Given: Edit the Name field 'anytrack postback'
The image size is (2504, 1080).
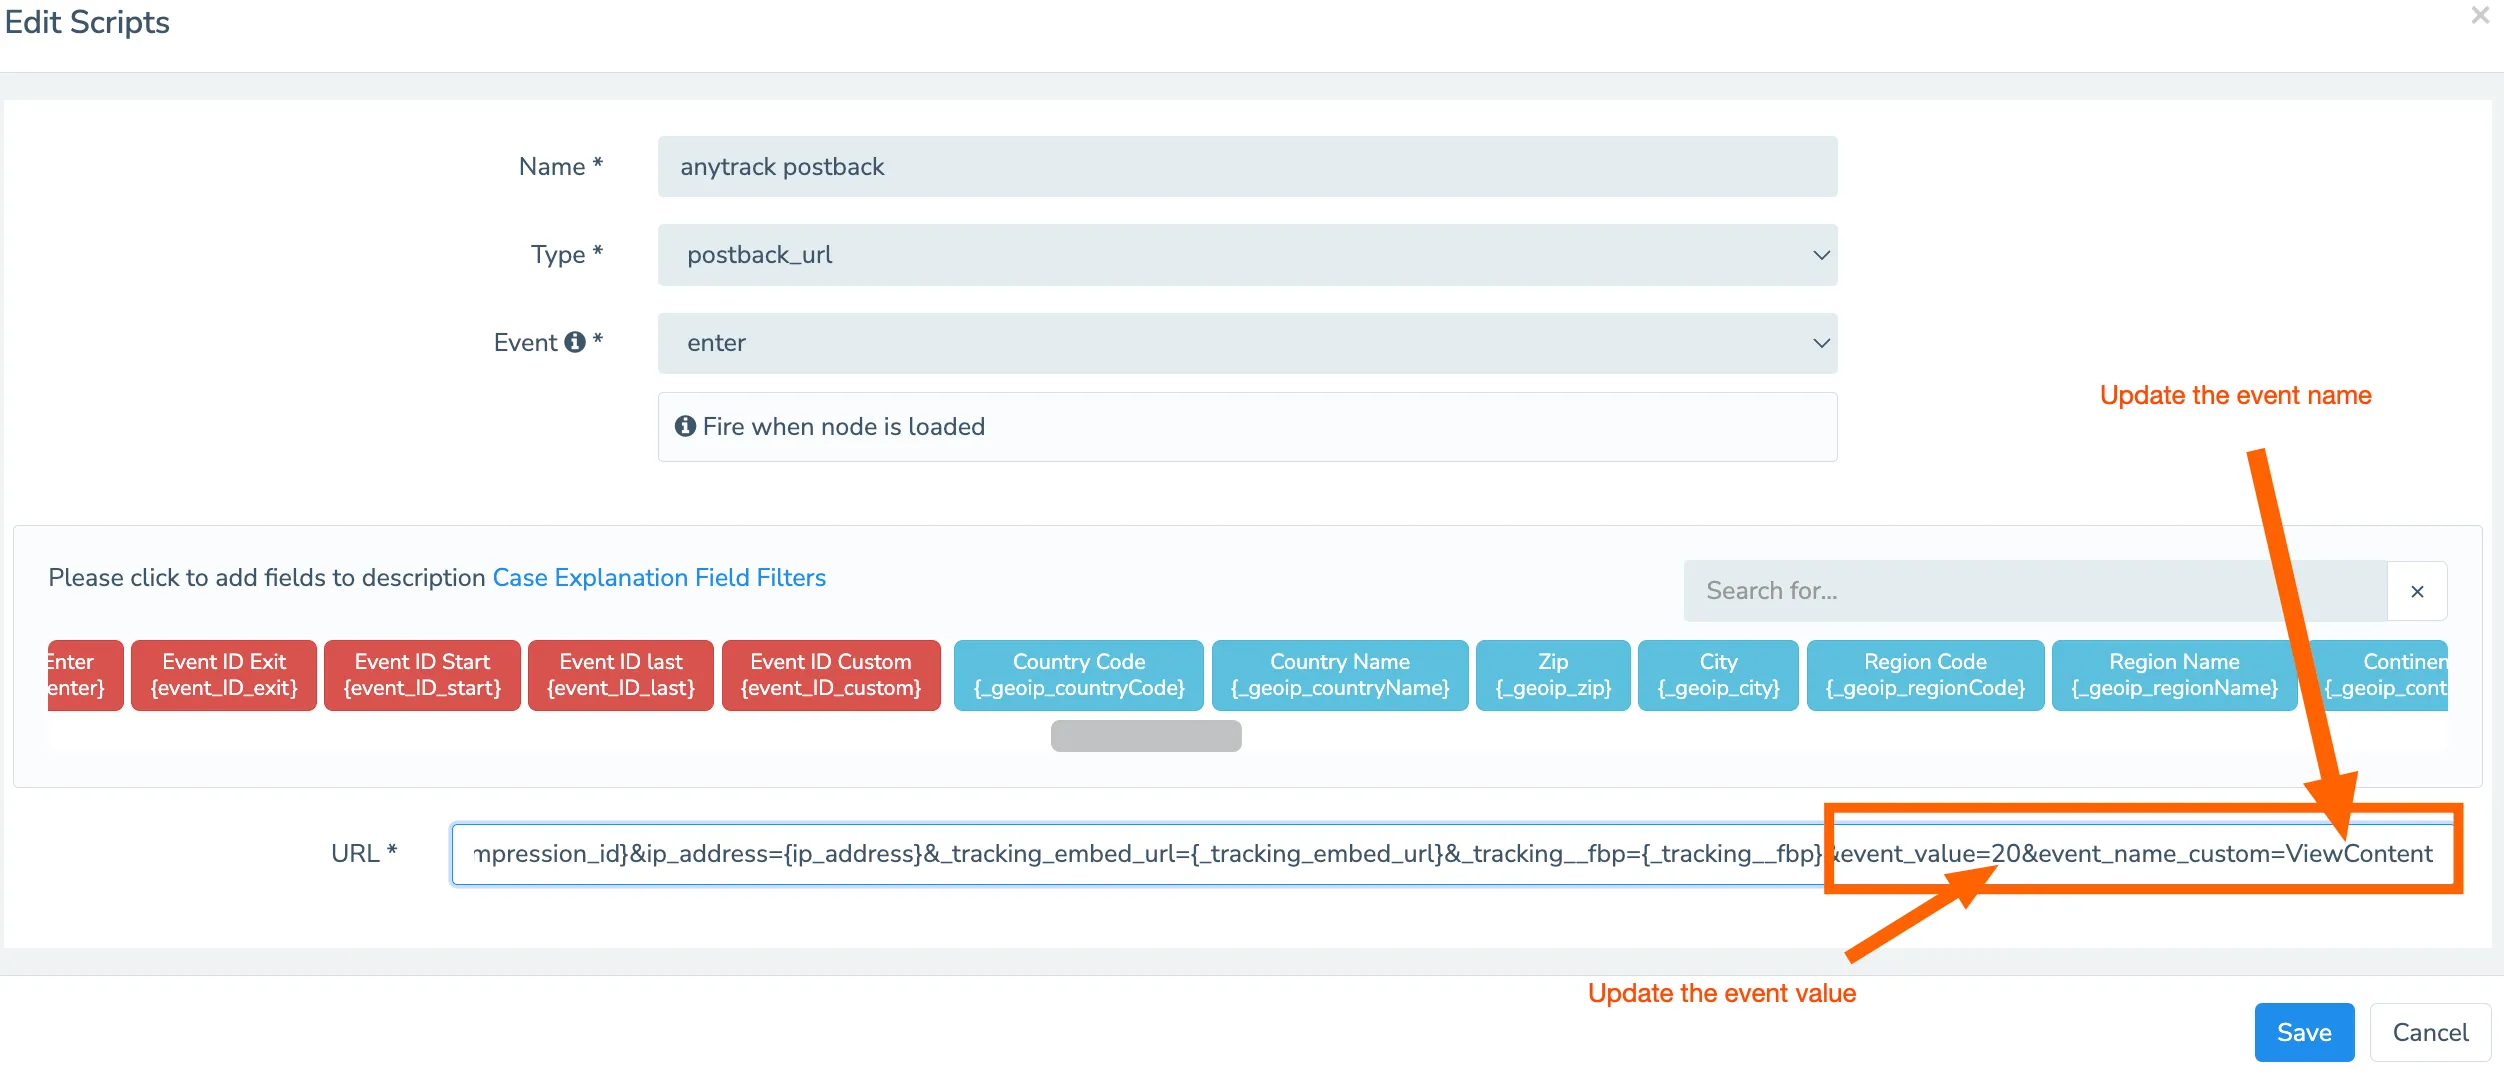Looking at the screenshot, I should 1247,167.
